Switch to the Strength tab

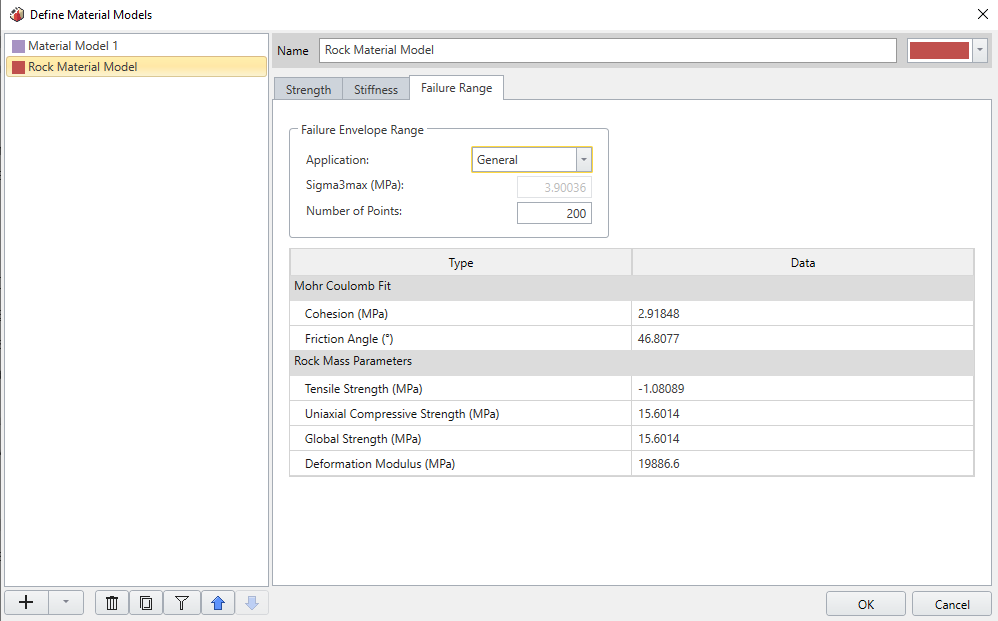coord(308,89)
